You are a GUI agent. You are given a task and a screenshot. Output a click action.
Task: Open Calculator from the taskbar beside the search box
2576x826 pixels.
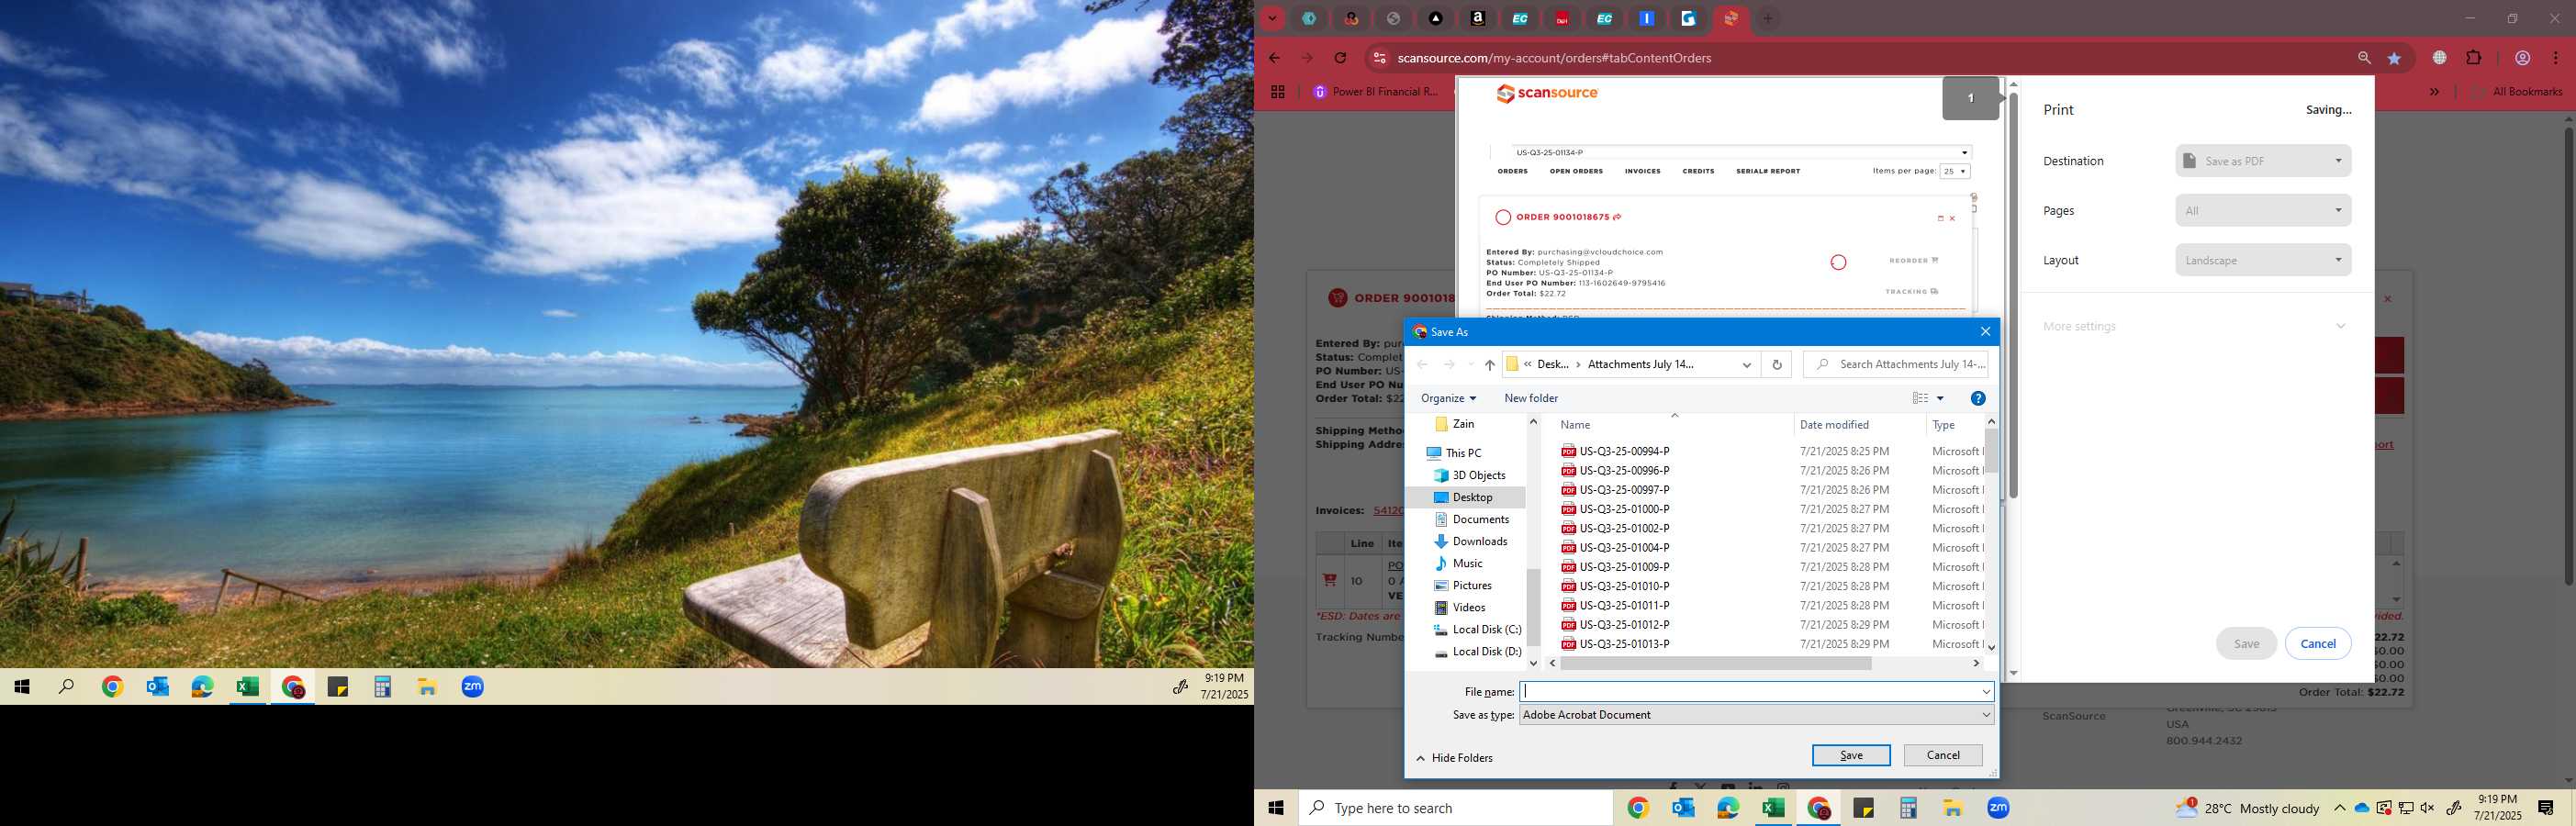(1908, 808)
